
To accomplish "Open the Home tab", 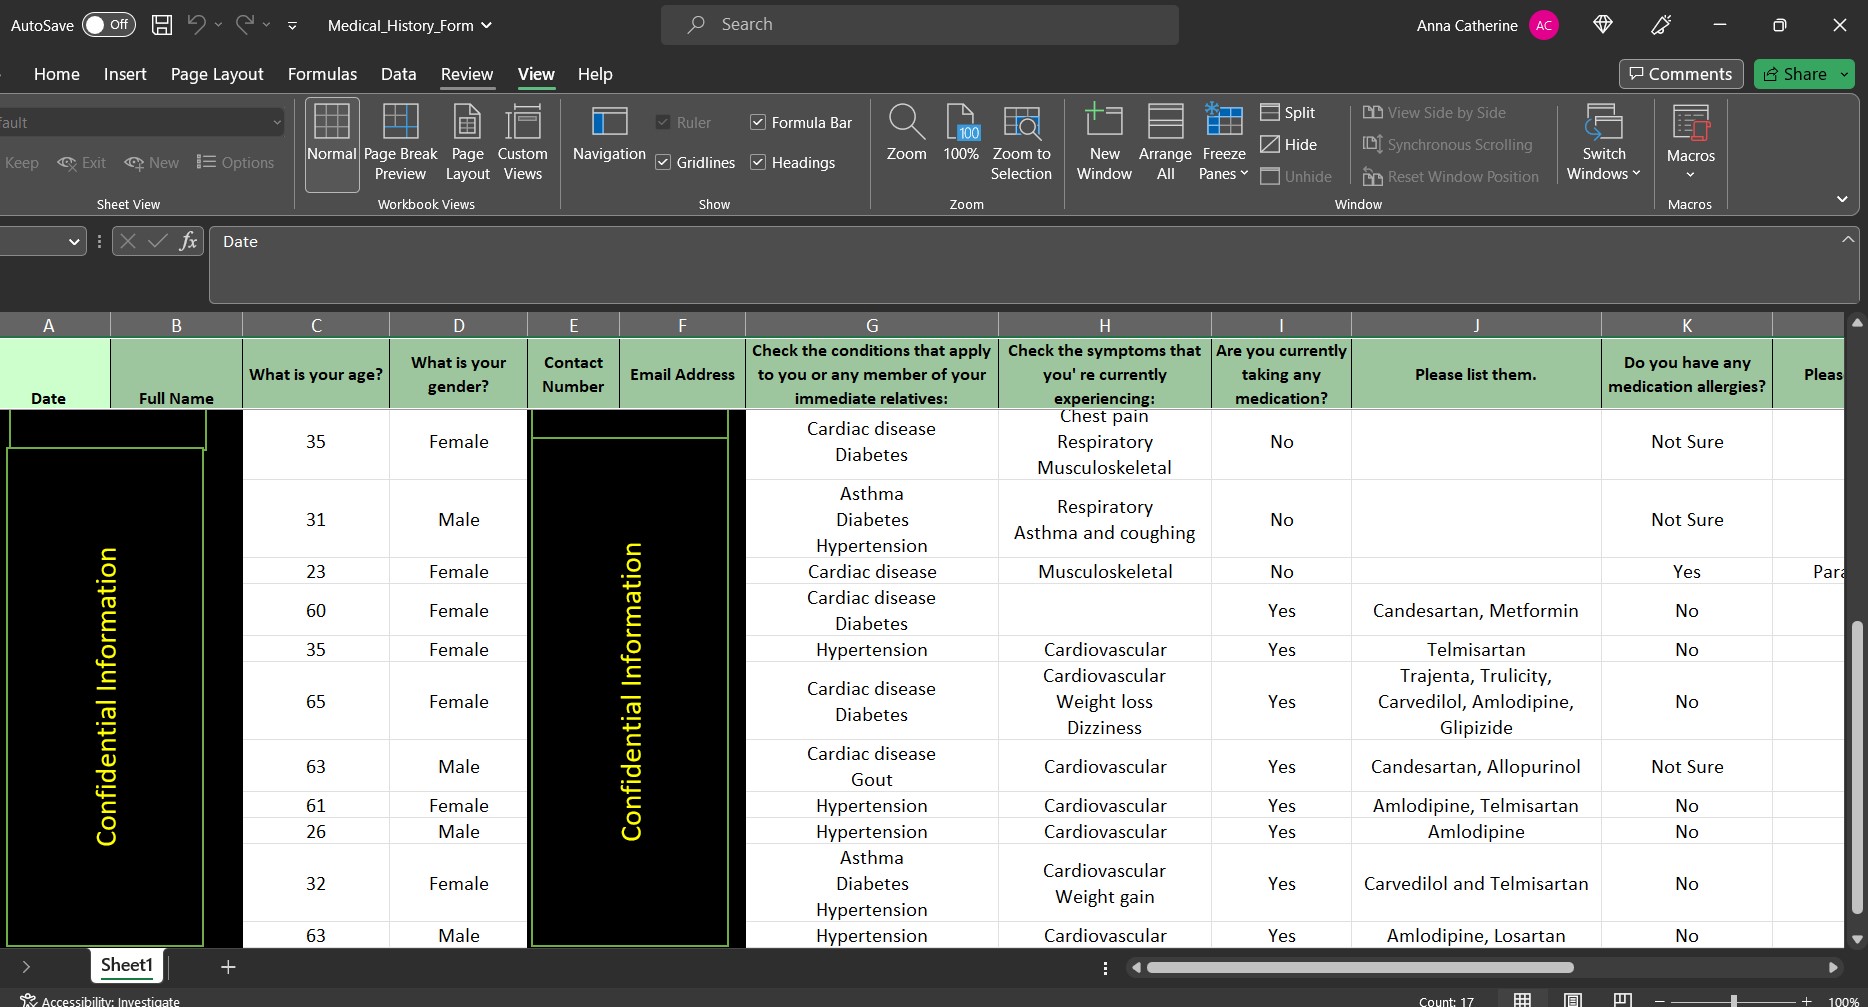I will (57, 74).
